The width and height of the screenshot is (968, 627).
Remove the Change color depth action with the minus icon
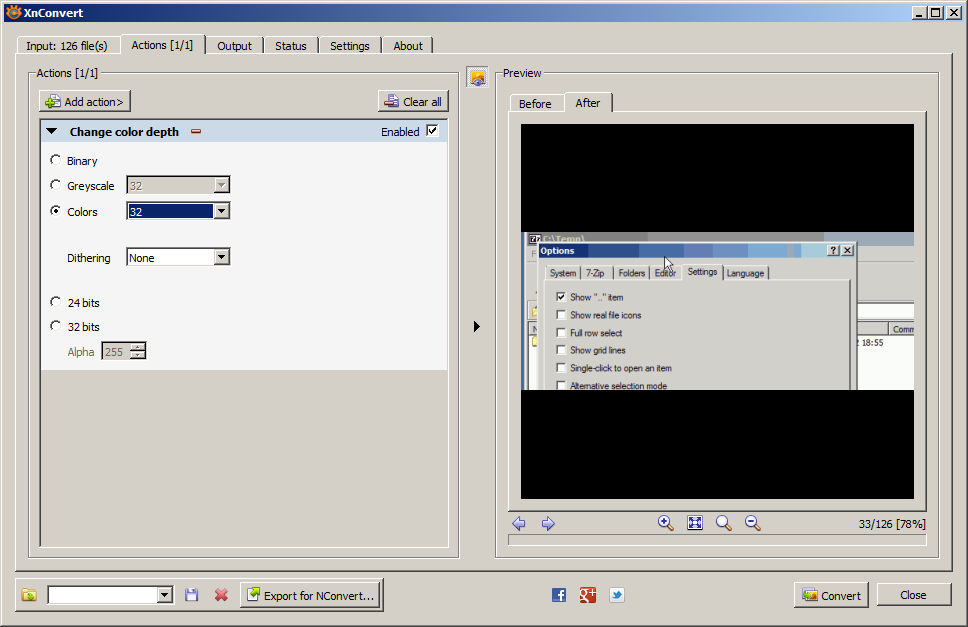click(x=196, y=131)
